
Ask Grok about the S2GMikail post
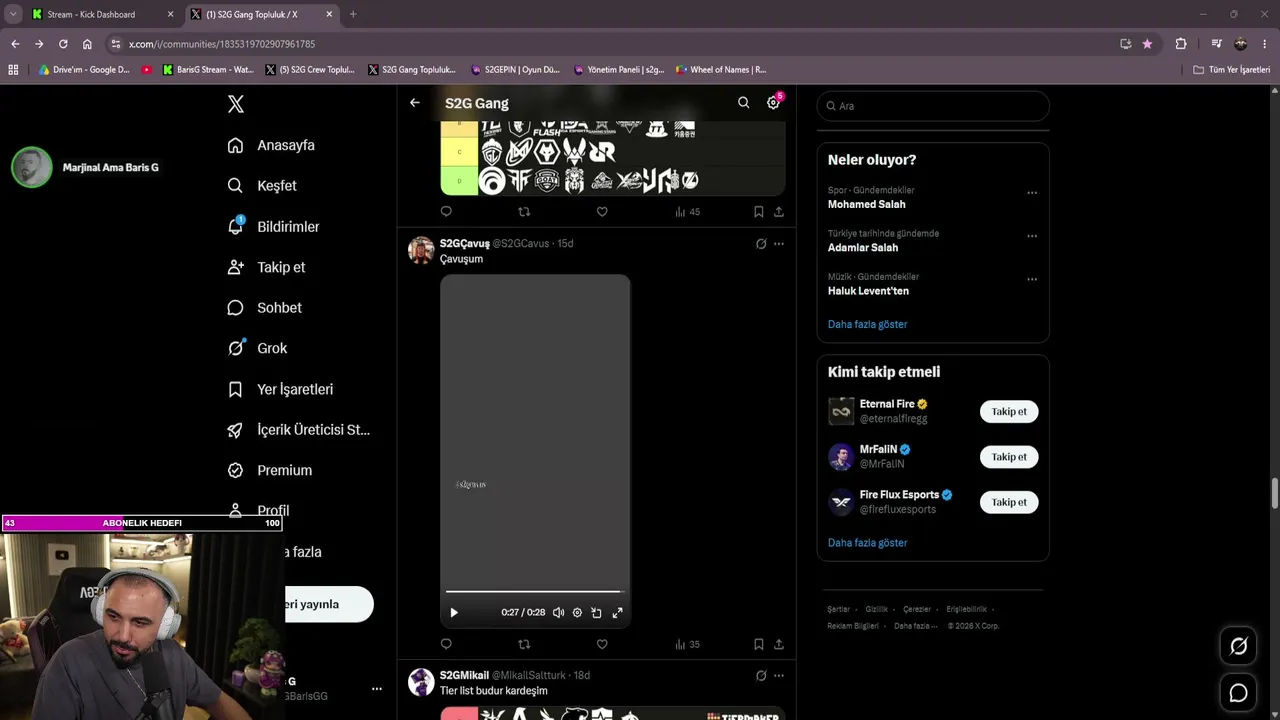click(761, 676)
